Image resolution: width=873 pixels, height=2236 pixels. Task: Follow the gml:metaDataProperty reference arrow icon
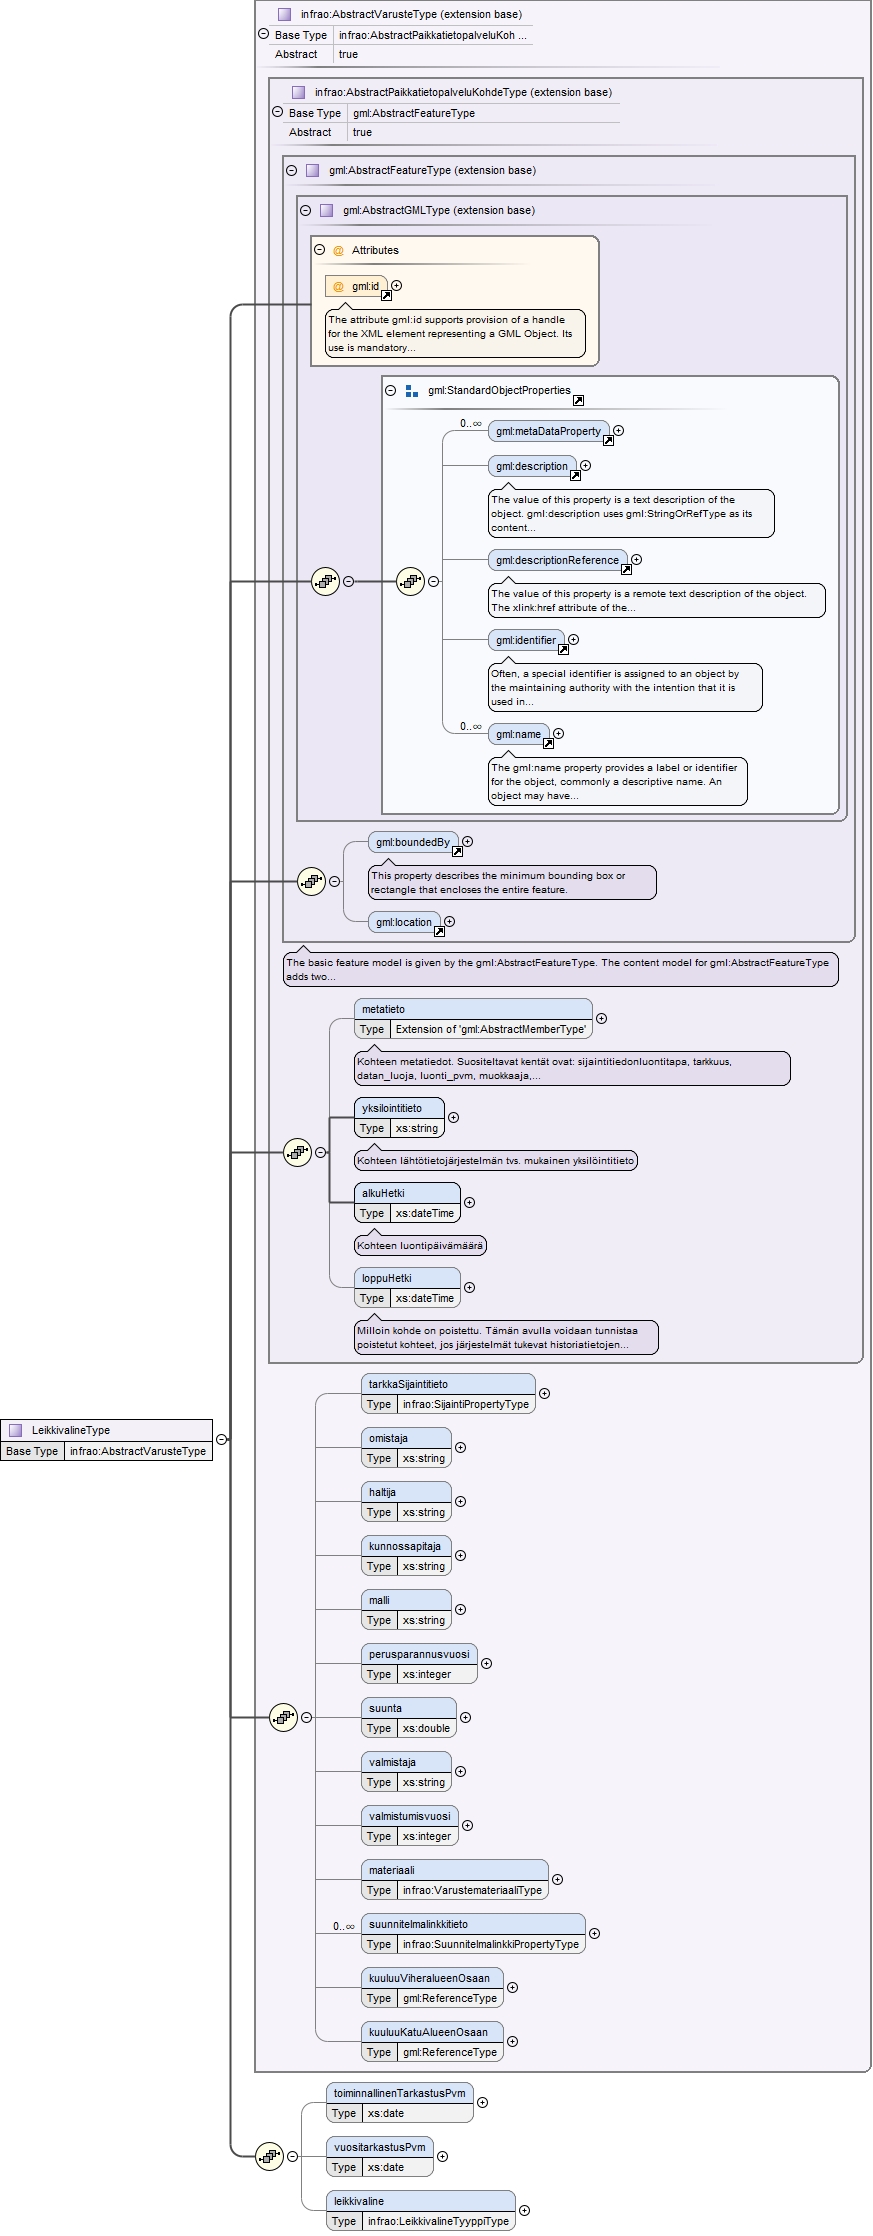click(x=608, y=441)
